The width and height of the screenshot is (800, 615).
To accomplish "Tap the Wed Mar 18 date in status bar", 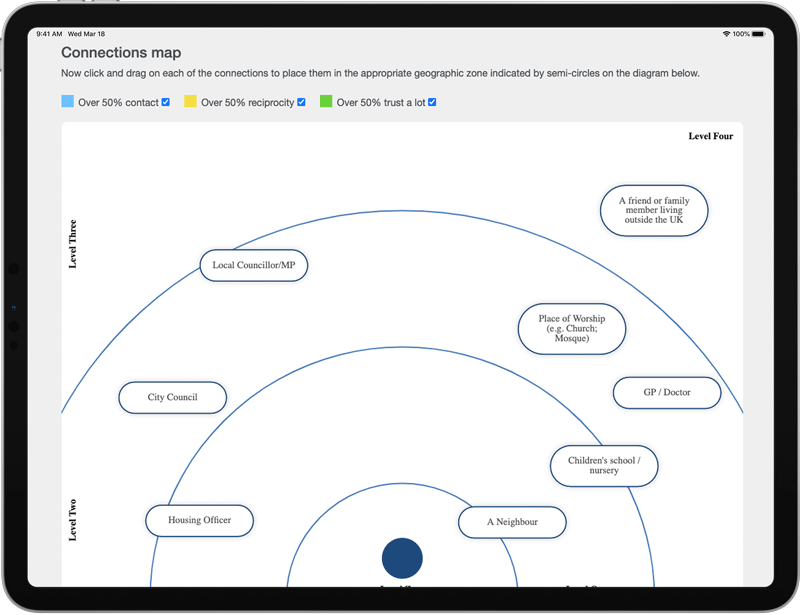I will [x=86, y=34].
